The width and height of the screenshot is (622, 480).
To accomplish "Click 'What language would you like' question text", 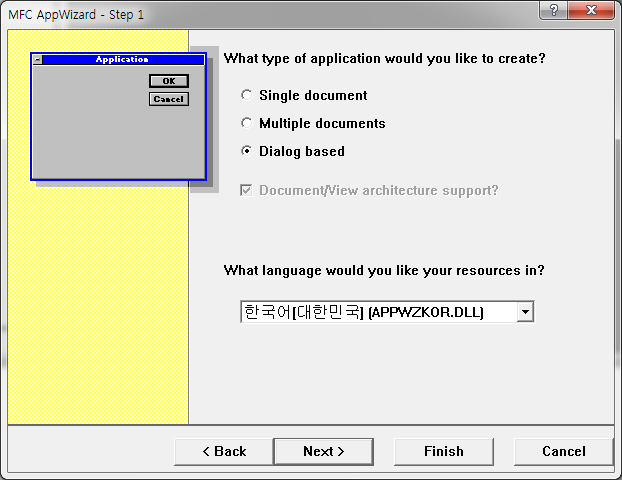I will tap(384, 271).
